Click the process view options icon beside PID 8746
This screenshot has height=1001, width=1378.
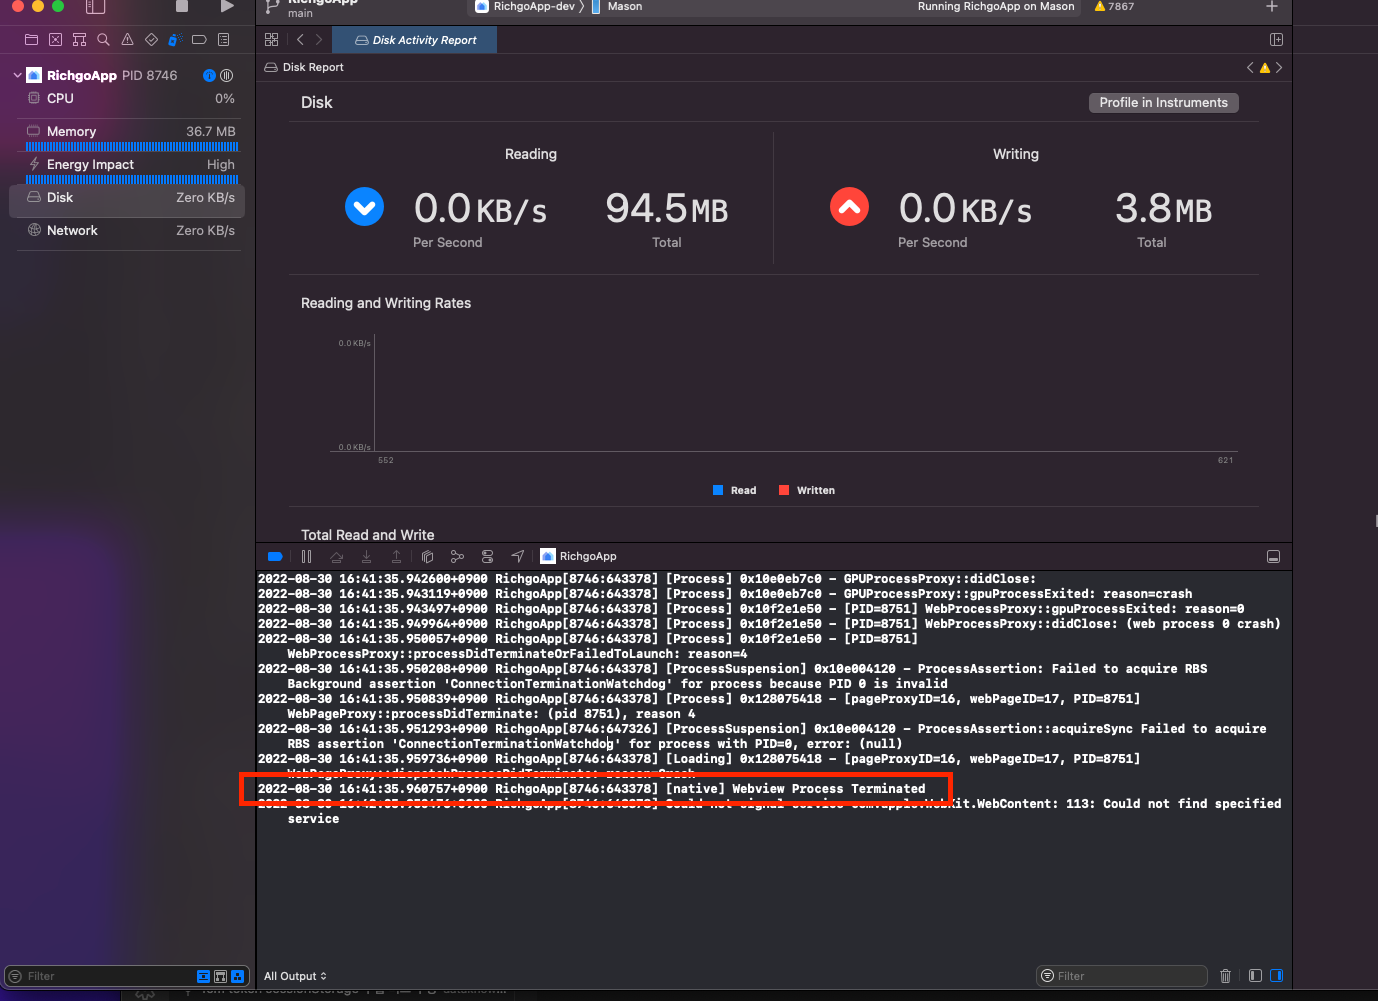click(x=226, y=75)
